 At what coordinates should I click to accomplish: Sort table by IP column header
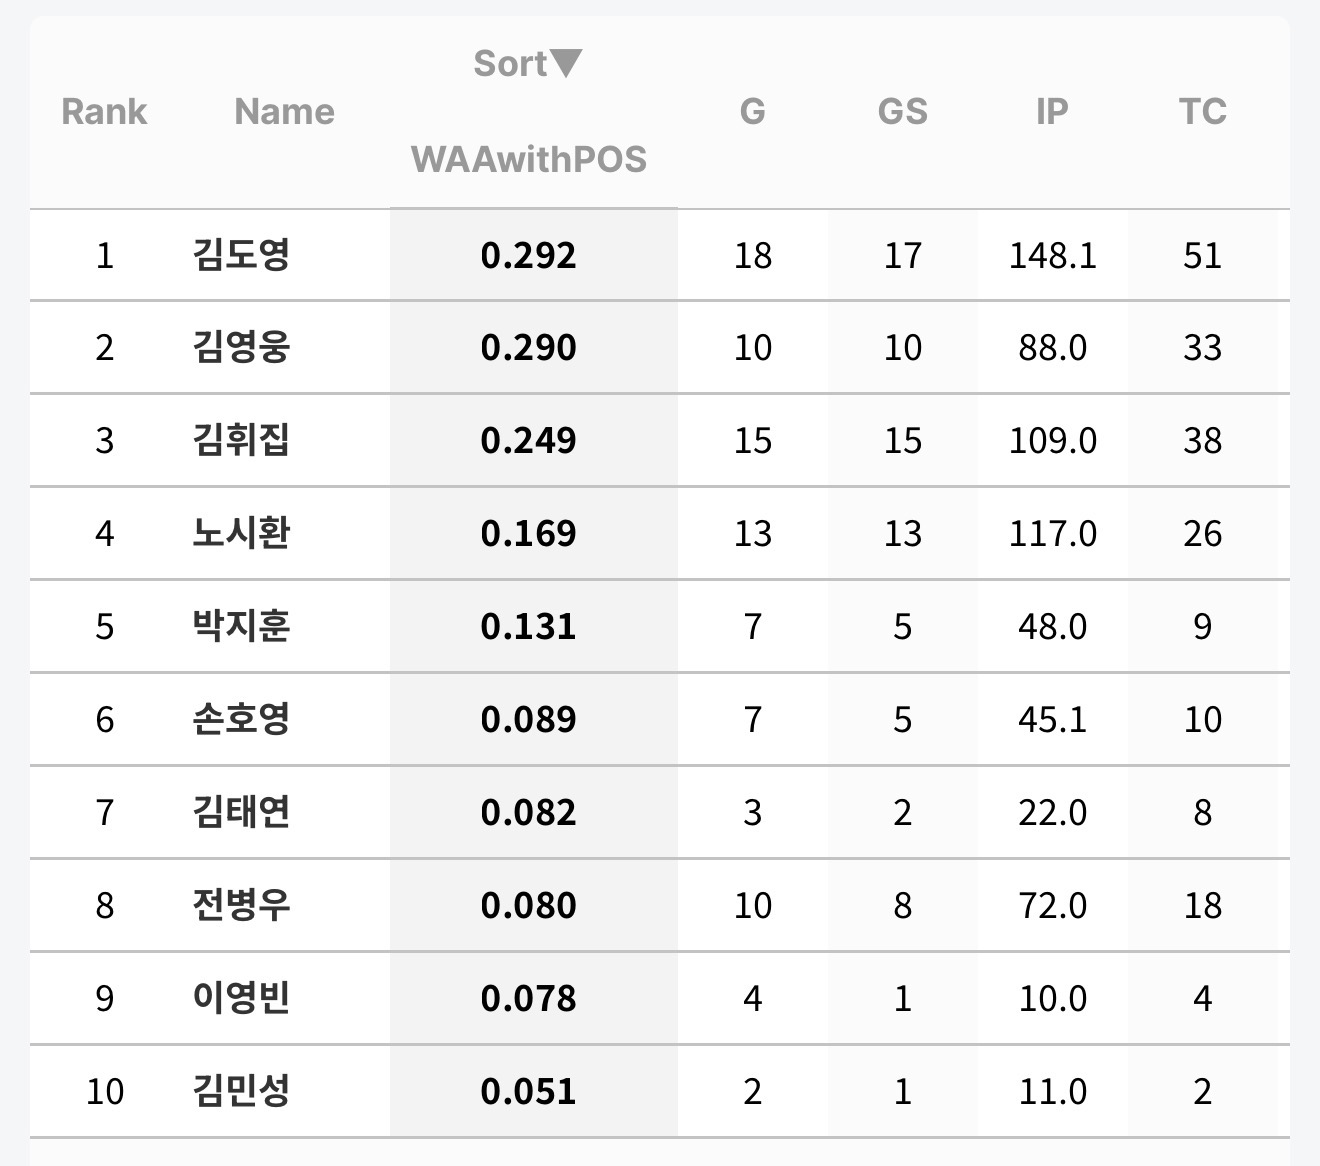1052,111
